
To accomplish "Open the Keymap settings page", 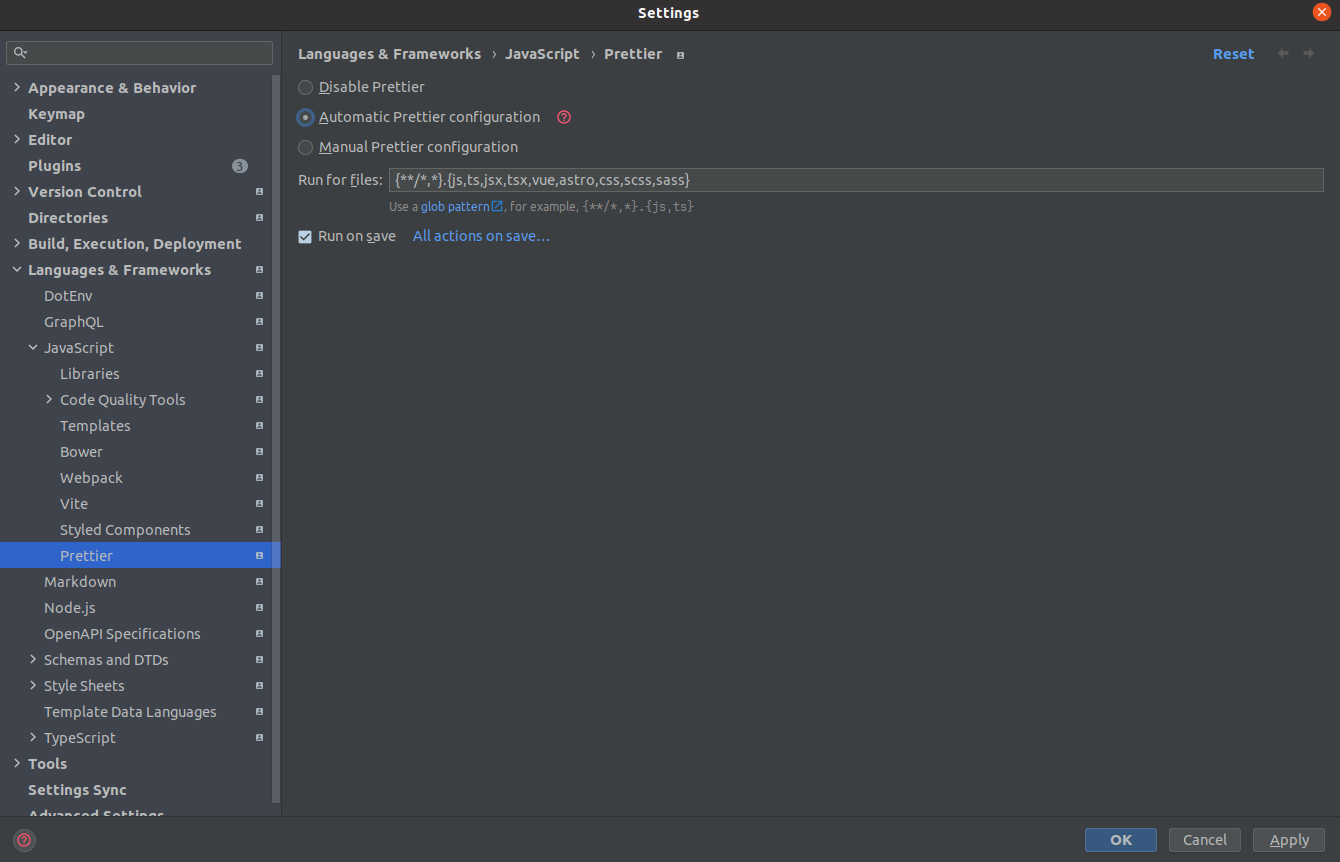I will (x=56, y=114).
